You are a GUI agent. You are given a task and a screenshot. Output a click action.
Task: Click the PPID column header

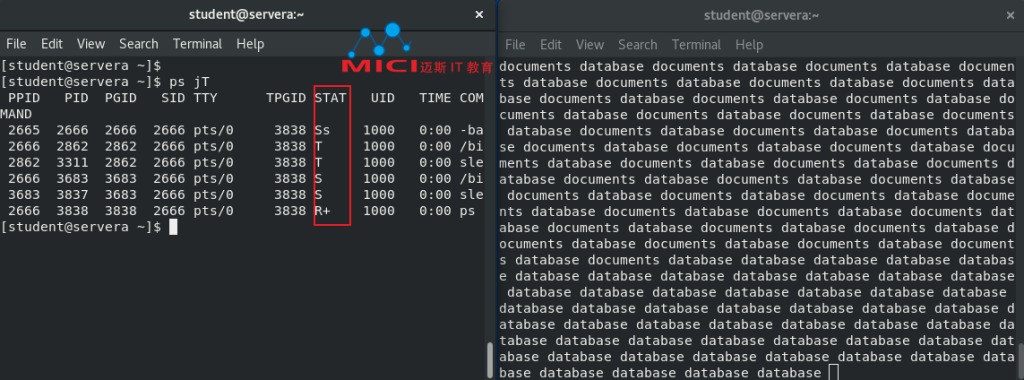coord(24,98)
